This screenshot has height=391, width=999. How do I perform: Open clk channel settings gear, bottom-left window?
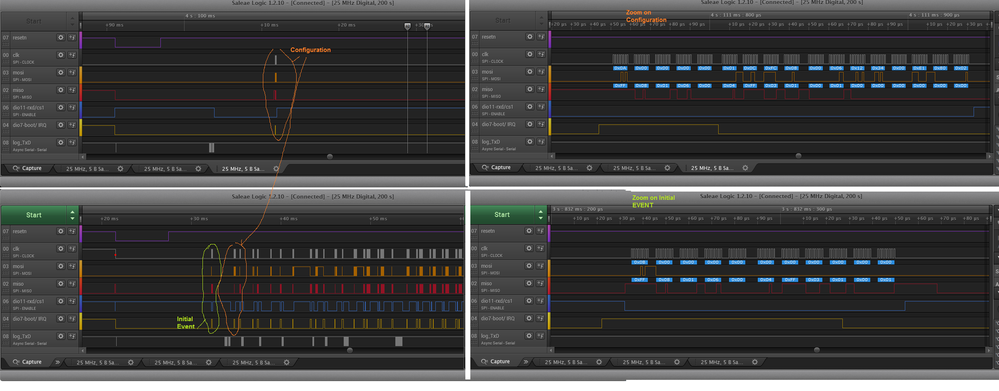[61, 248]
